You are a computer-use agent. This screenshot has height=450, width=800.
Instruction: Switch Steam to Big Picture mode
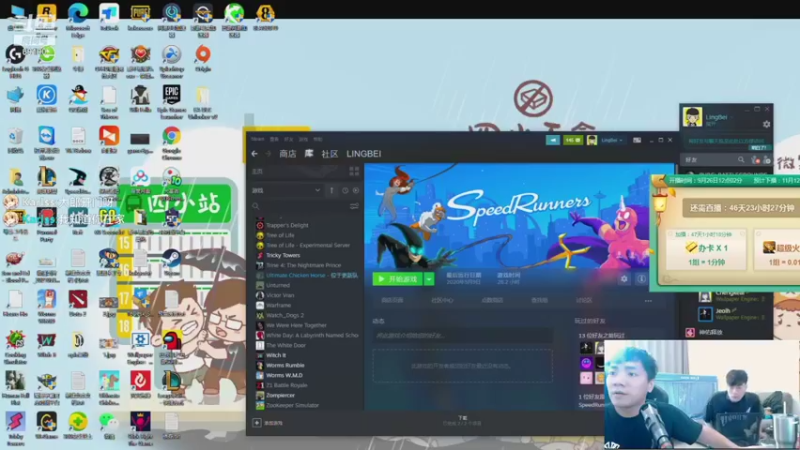click(x=637, y=140)
